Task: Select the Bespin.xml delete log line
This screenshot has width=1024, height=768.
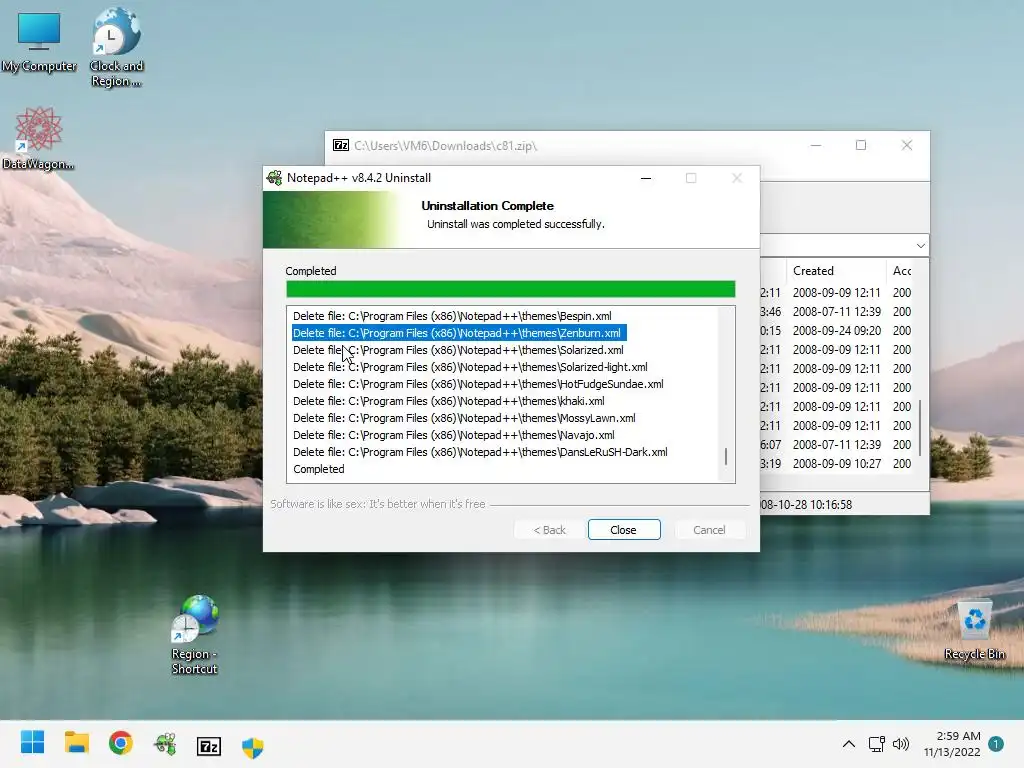Action: pos(453,316)
